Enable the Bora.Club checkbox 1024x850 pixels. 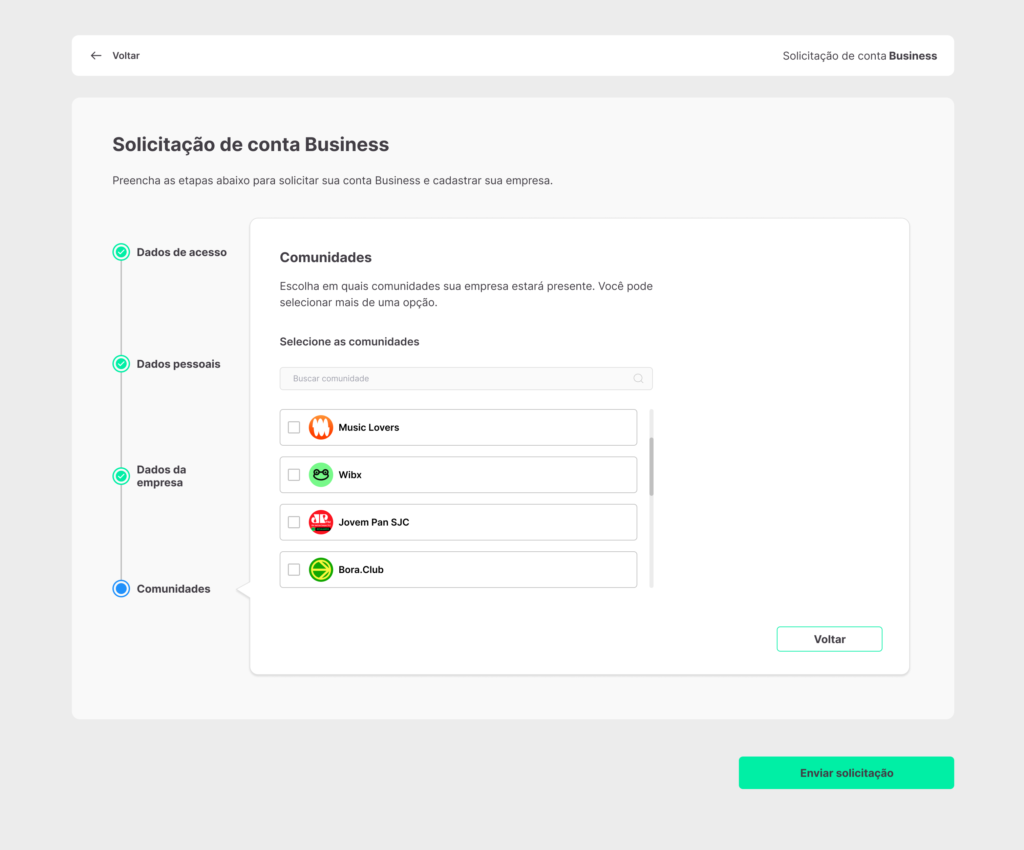294,570
